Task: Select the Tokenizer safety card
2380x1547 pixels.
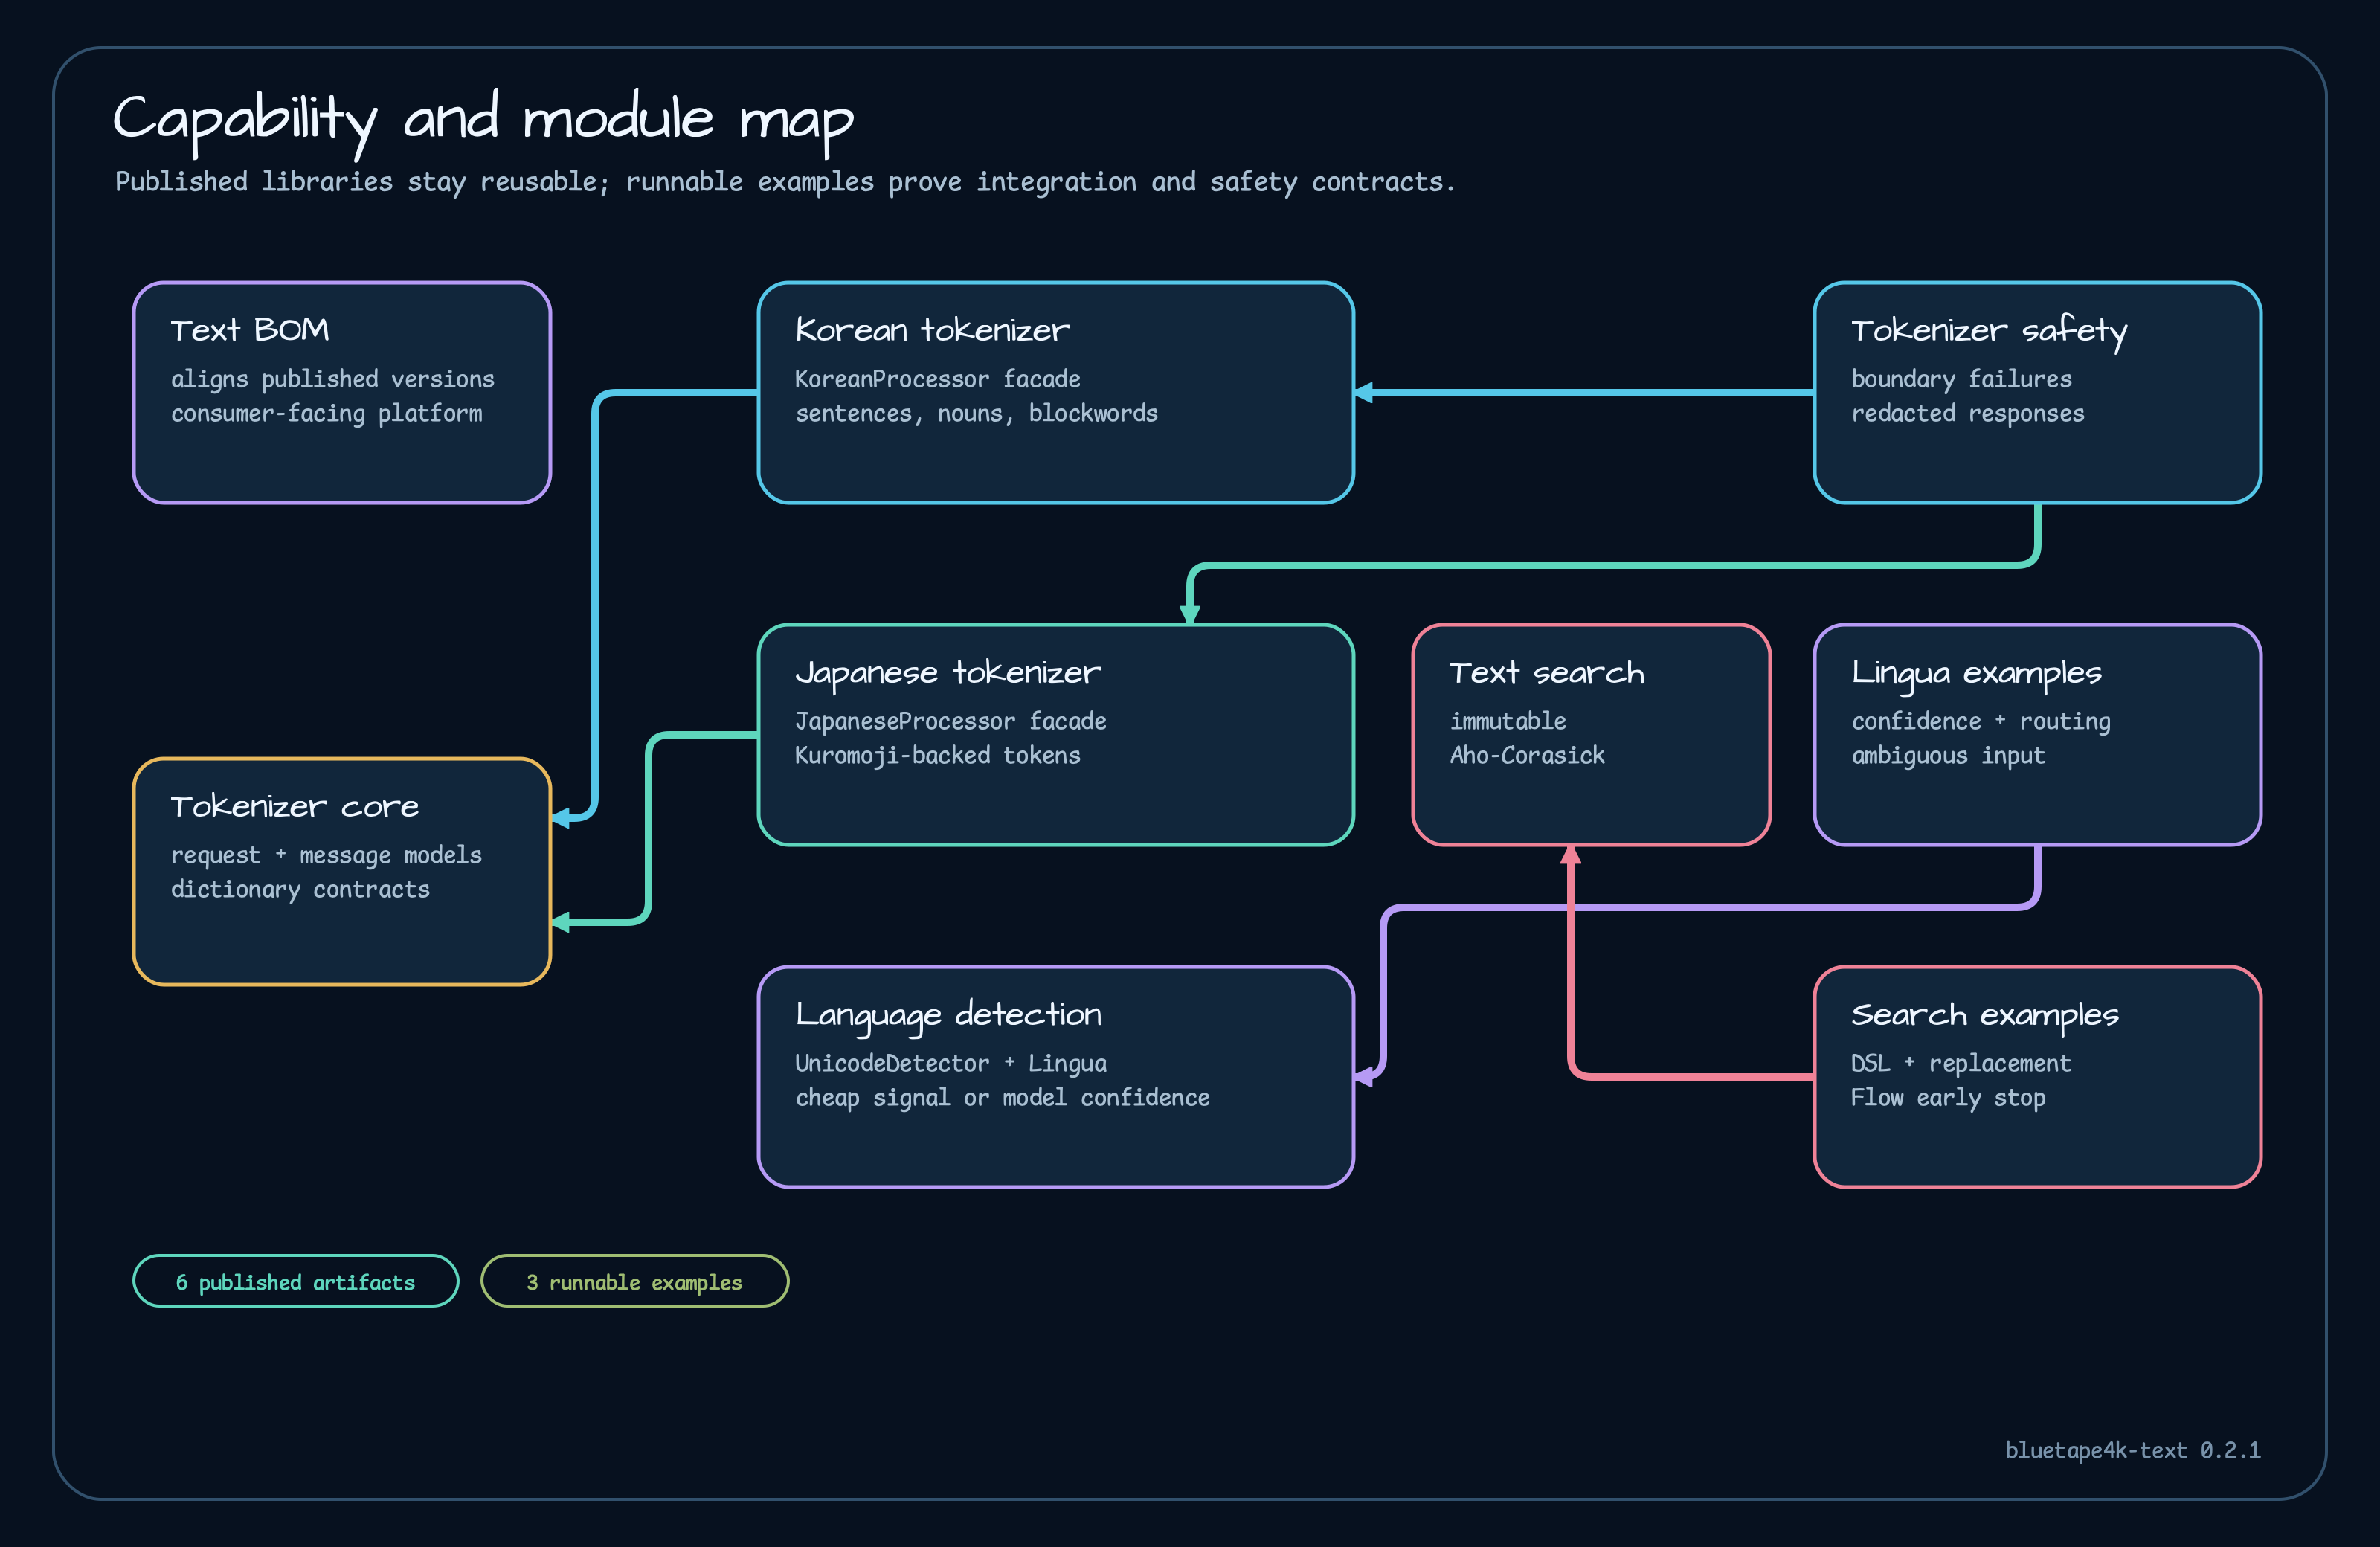Action: coord(2037,393)
